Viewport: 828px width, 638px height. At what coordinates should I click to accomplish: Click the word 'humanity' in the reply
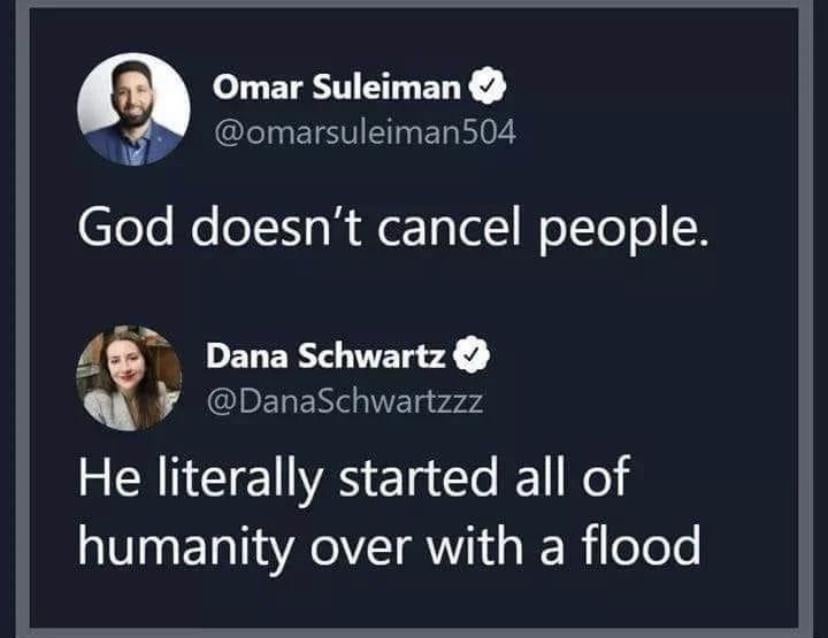click(x=185, y=548)
